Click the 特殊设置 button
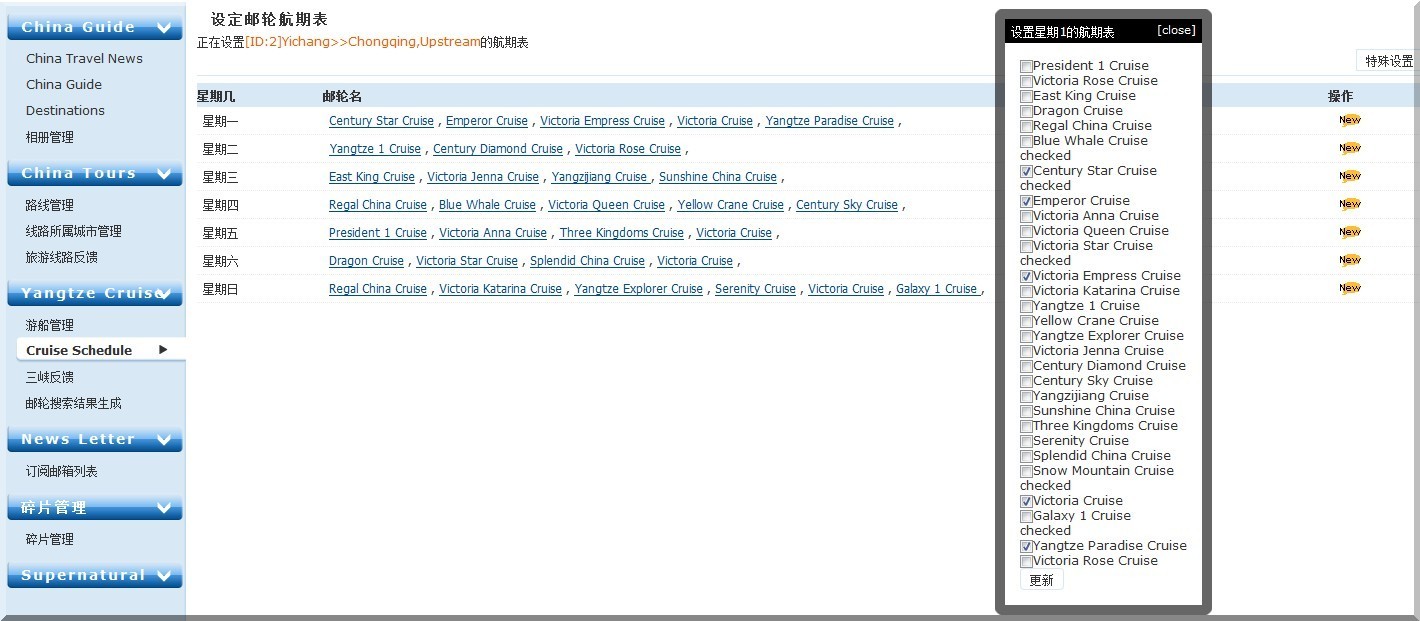The image size is (1420, 621). click(1389, 61)
